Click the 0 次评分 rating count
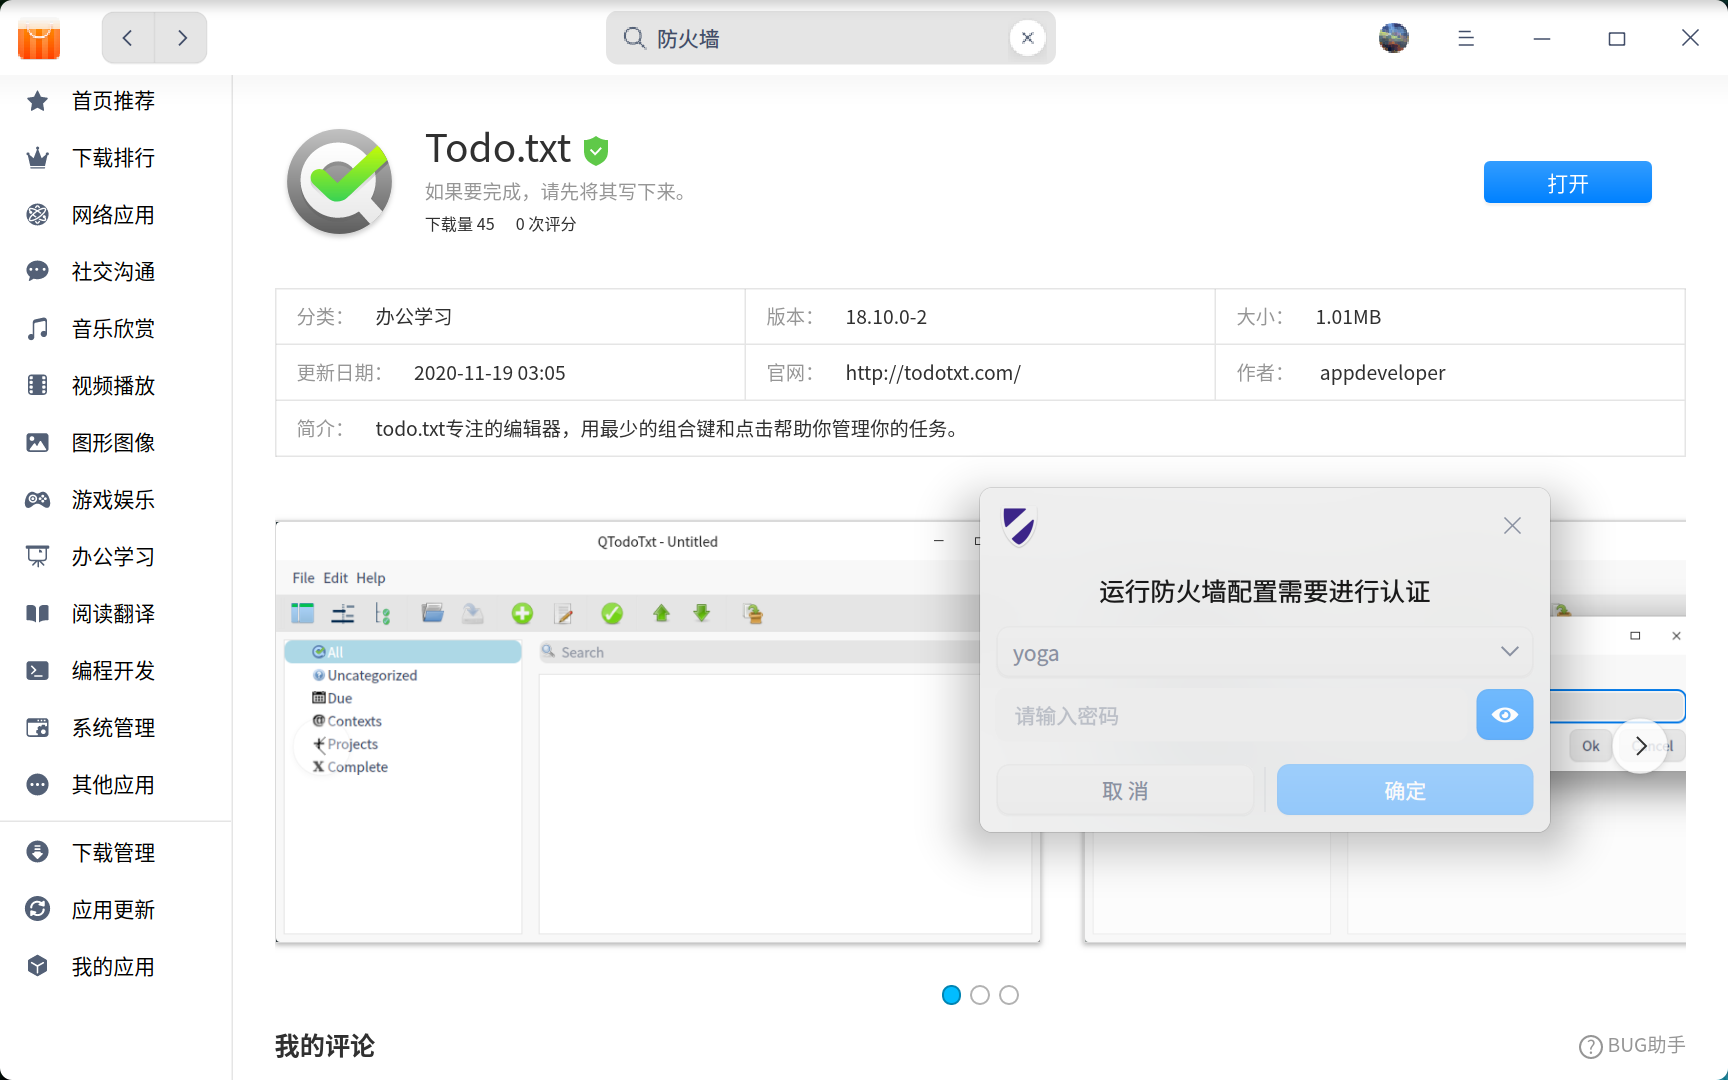 546,224
